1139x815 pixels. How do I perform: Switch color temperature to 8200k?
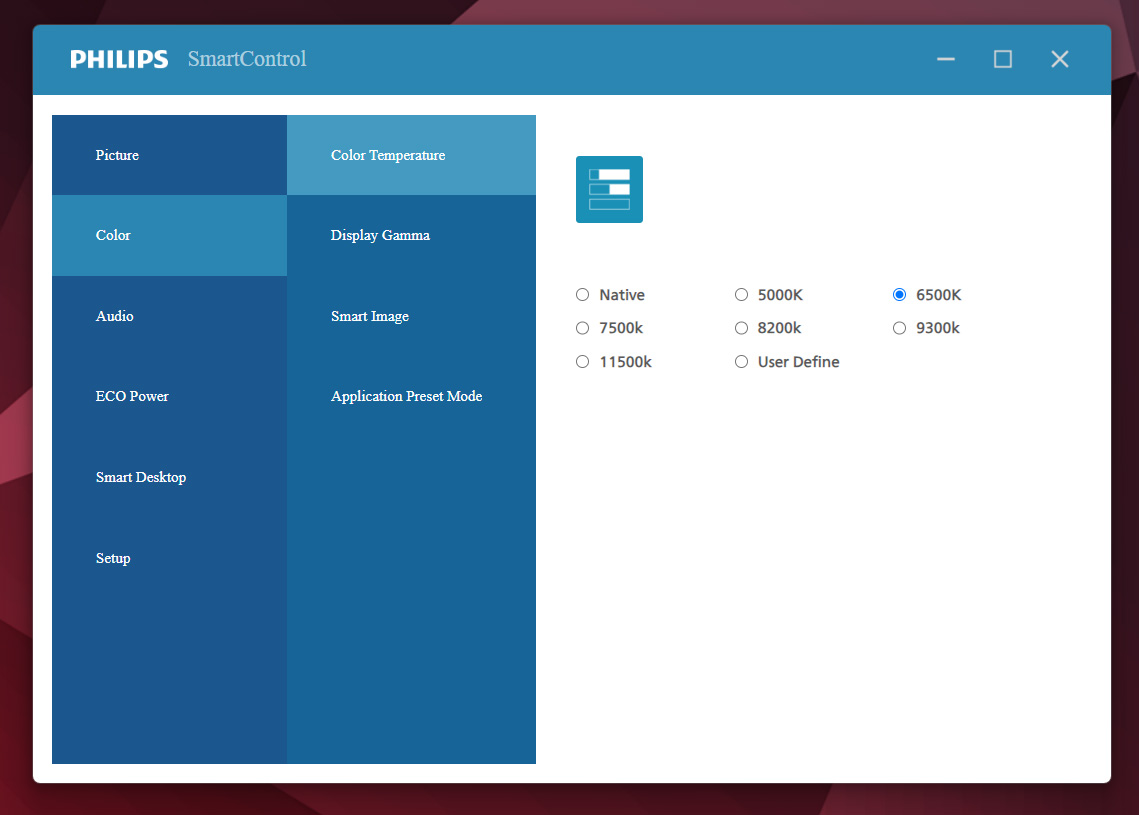(x=742, y=328)
